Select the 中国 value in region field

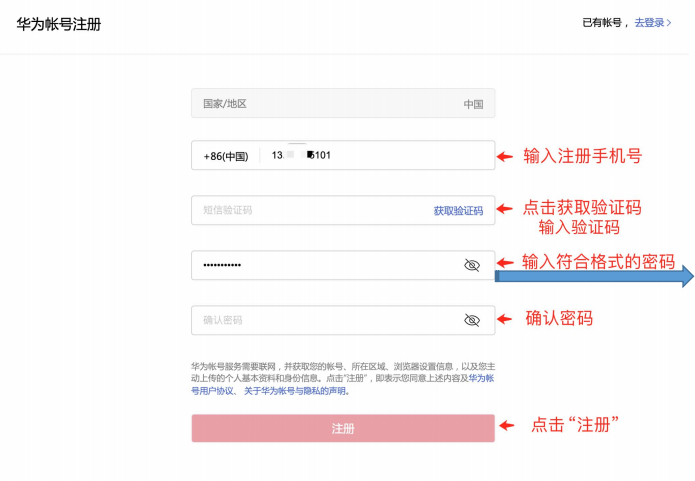pyautogui.click(x=473, y=104)
